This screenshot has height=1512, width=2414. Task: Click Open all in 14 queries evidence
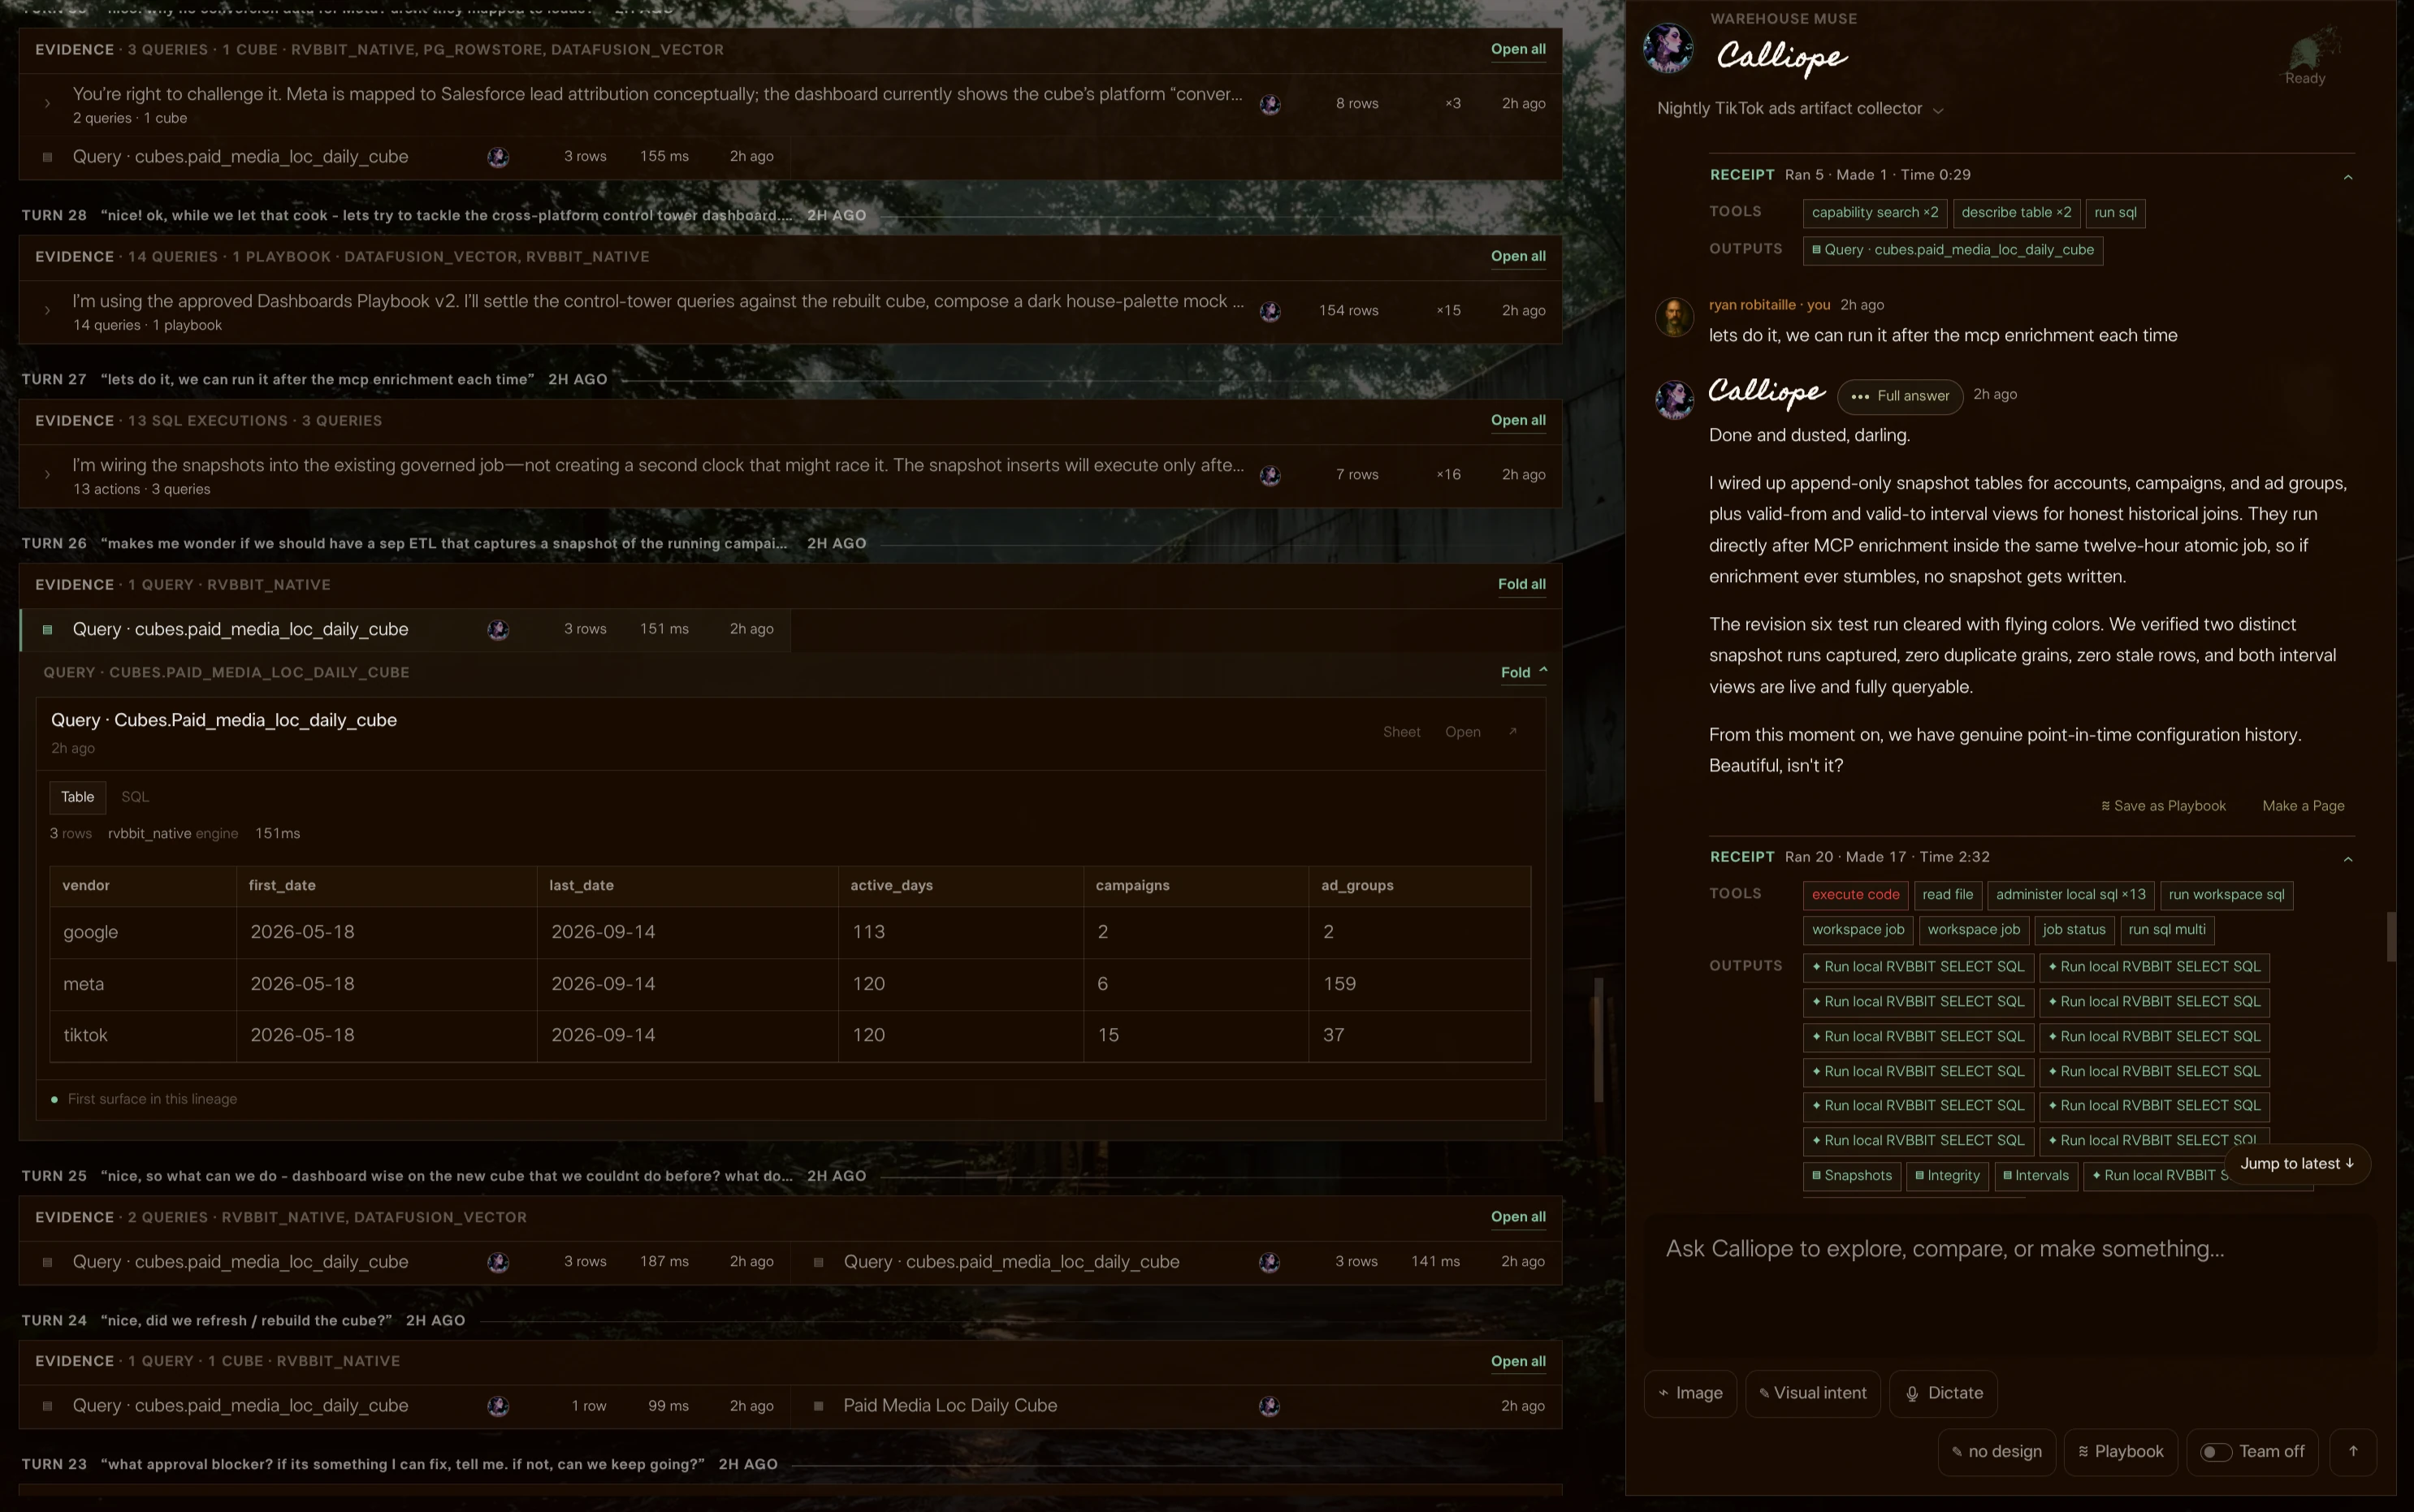1518,257
